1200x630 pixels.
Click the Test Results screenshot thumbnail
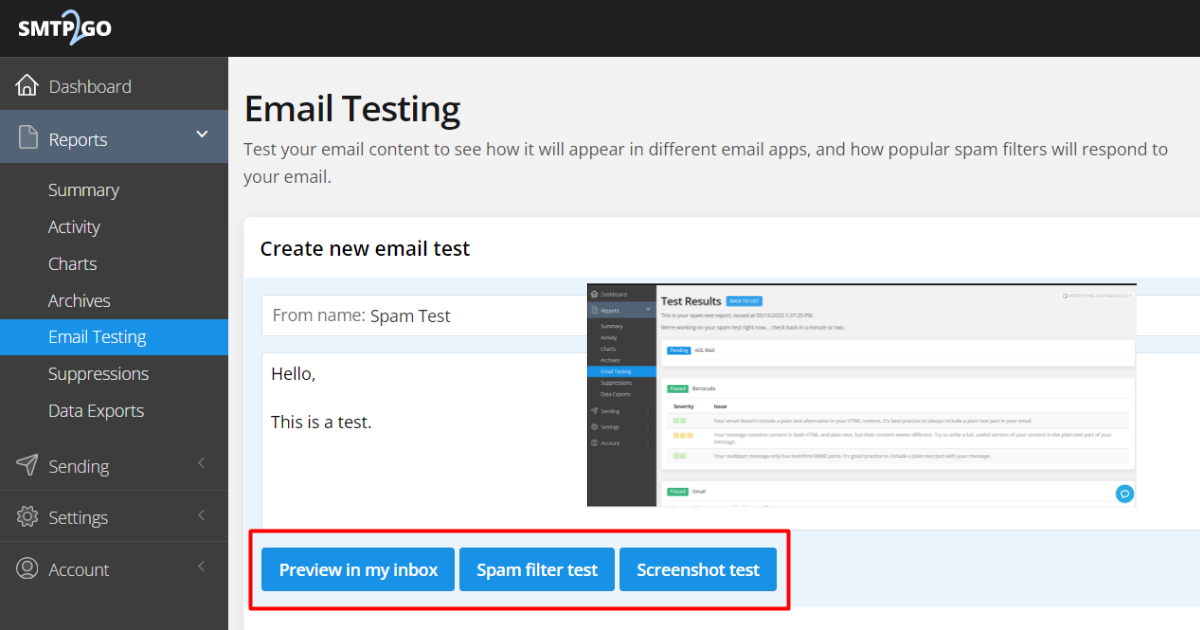[861, 394]
